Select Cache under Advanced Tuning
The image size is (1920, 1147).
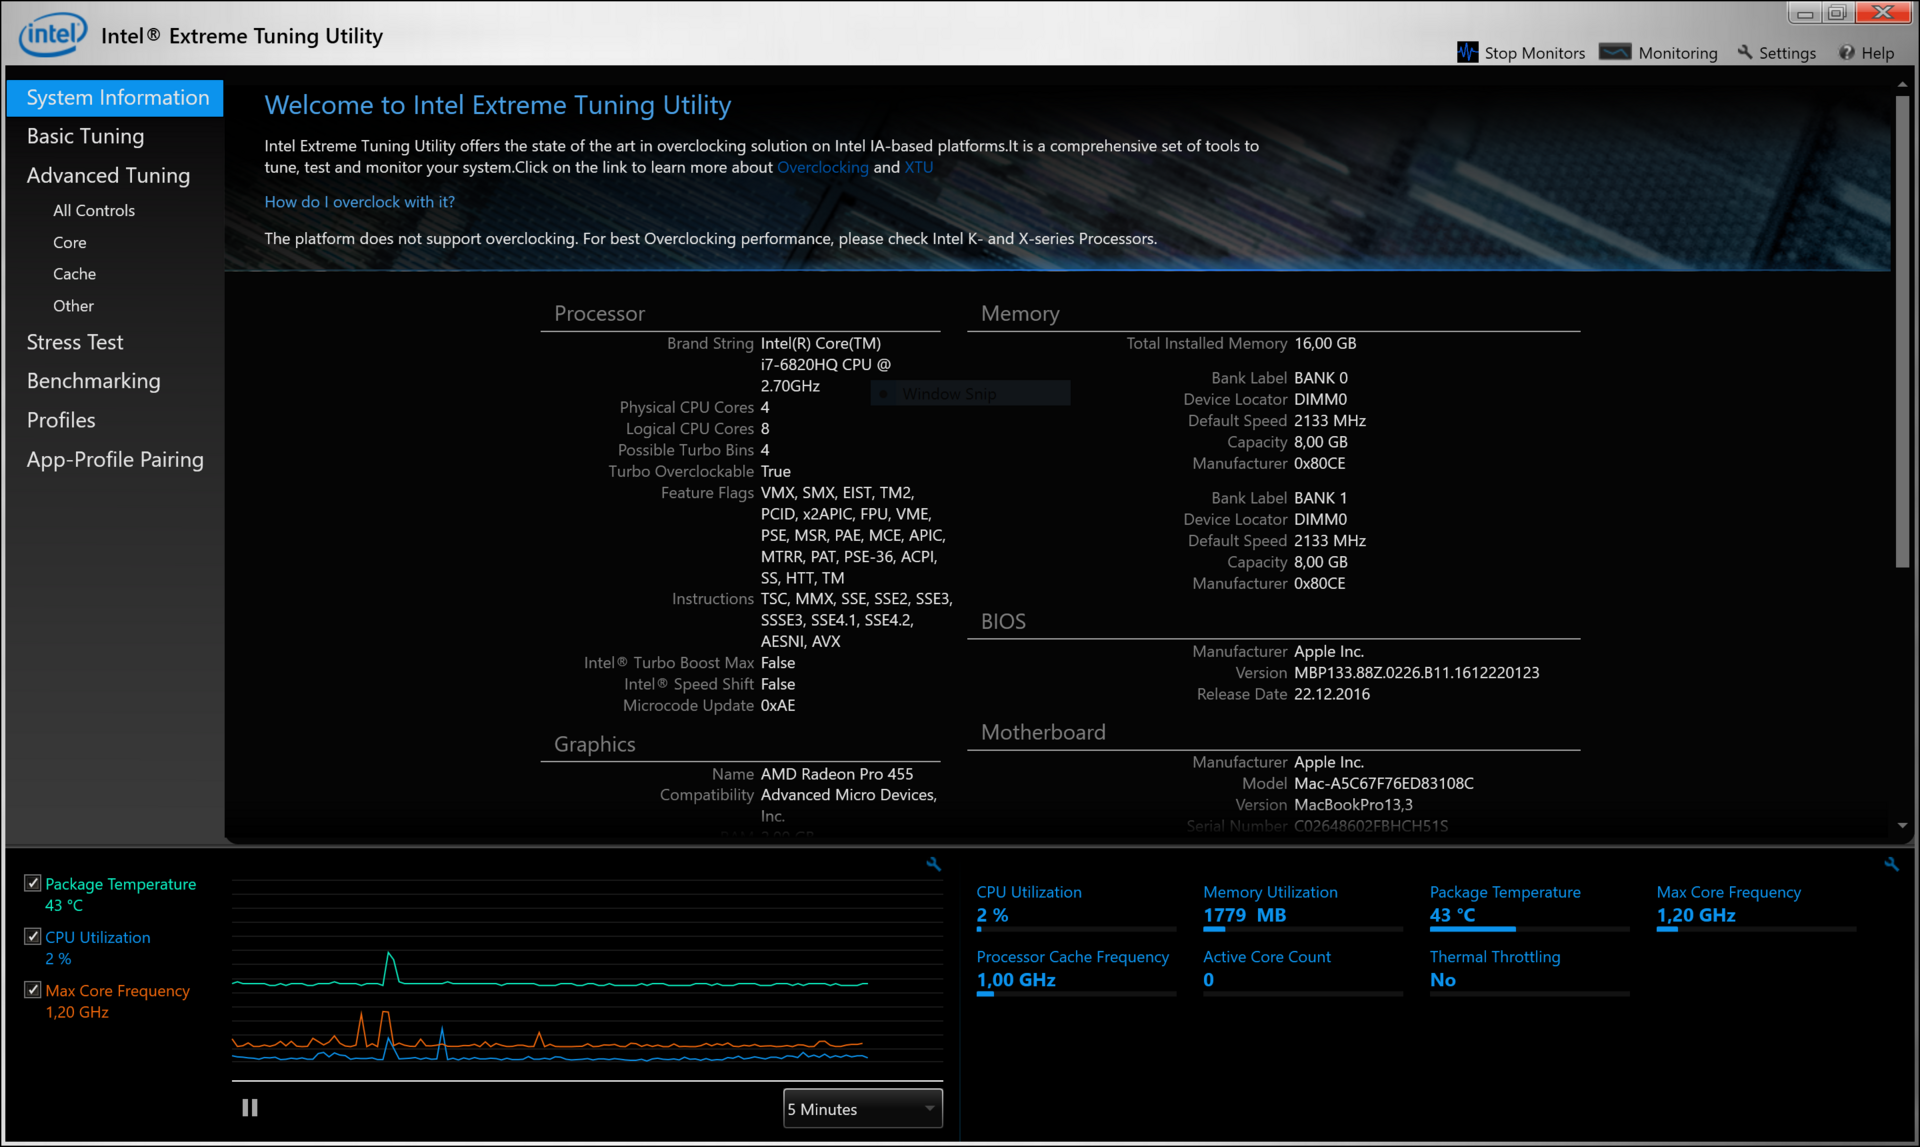pyautogui.click(x=74, y=274)
